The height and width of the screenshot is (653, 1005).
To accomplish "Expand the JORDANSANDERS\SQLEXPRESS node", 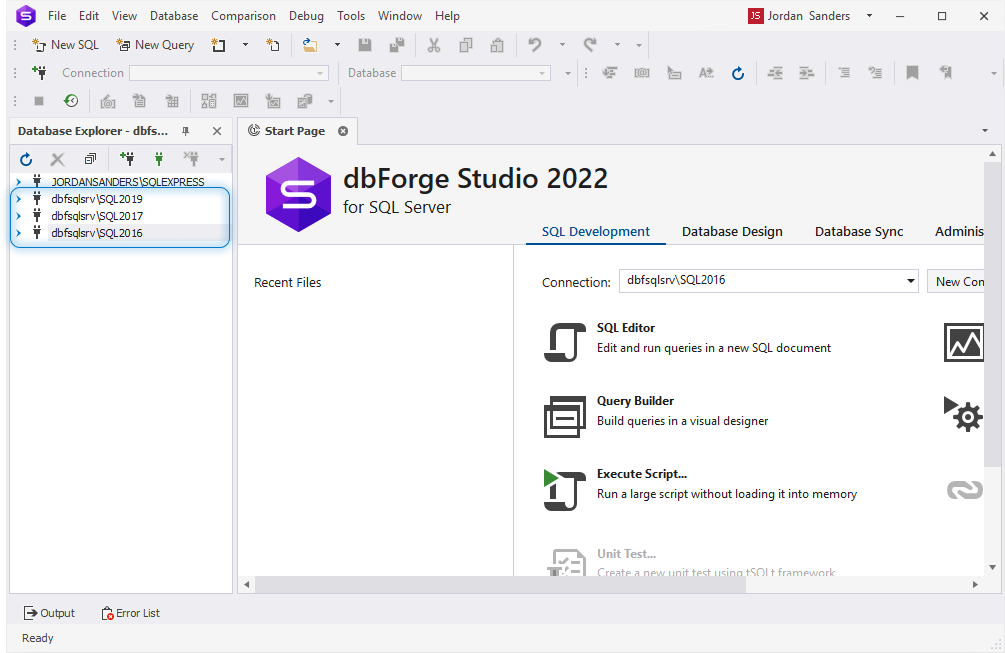I will pyautogui.click(x=19, y=182).
